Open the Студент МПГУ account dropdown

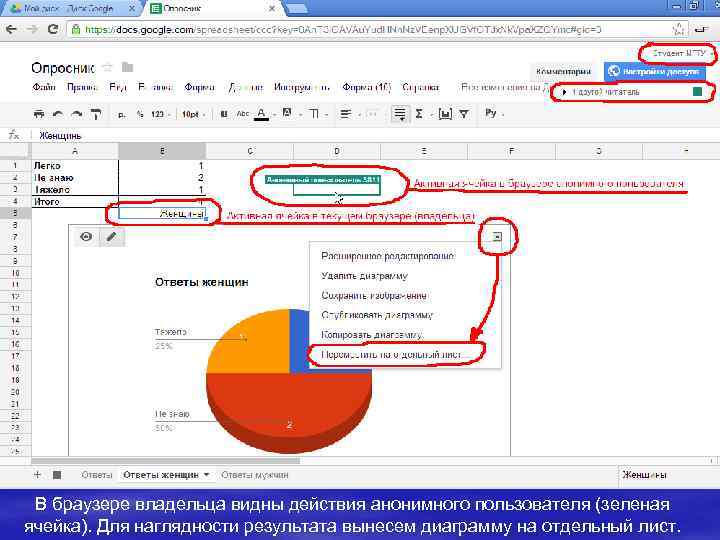point(681,53)
